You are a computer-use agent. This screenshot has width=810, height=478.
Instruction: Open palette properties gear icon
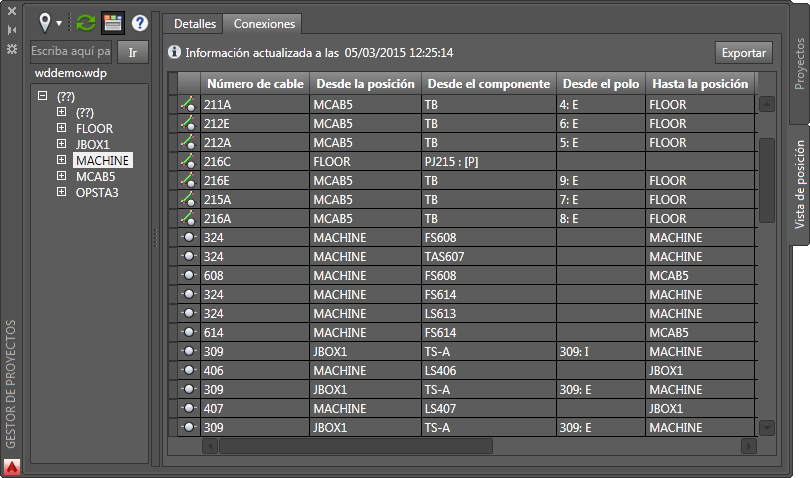[x=12, y=48]
